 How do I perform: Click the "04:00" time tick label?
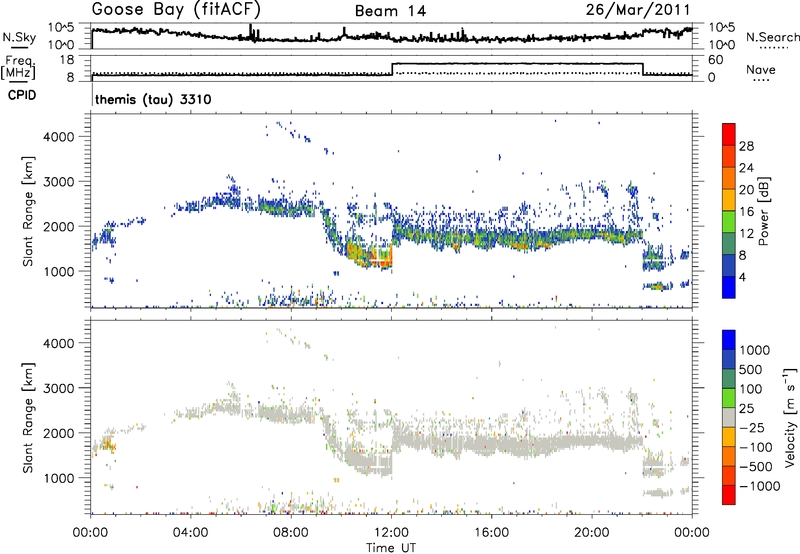(x=191, y=533)
